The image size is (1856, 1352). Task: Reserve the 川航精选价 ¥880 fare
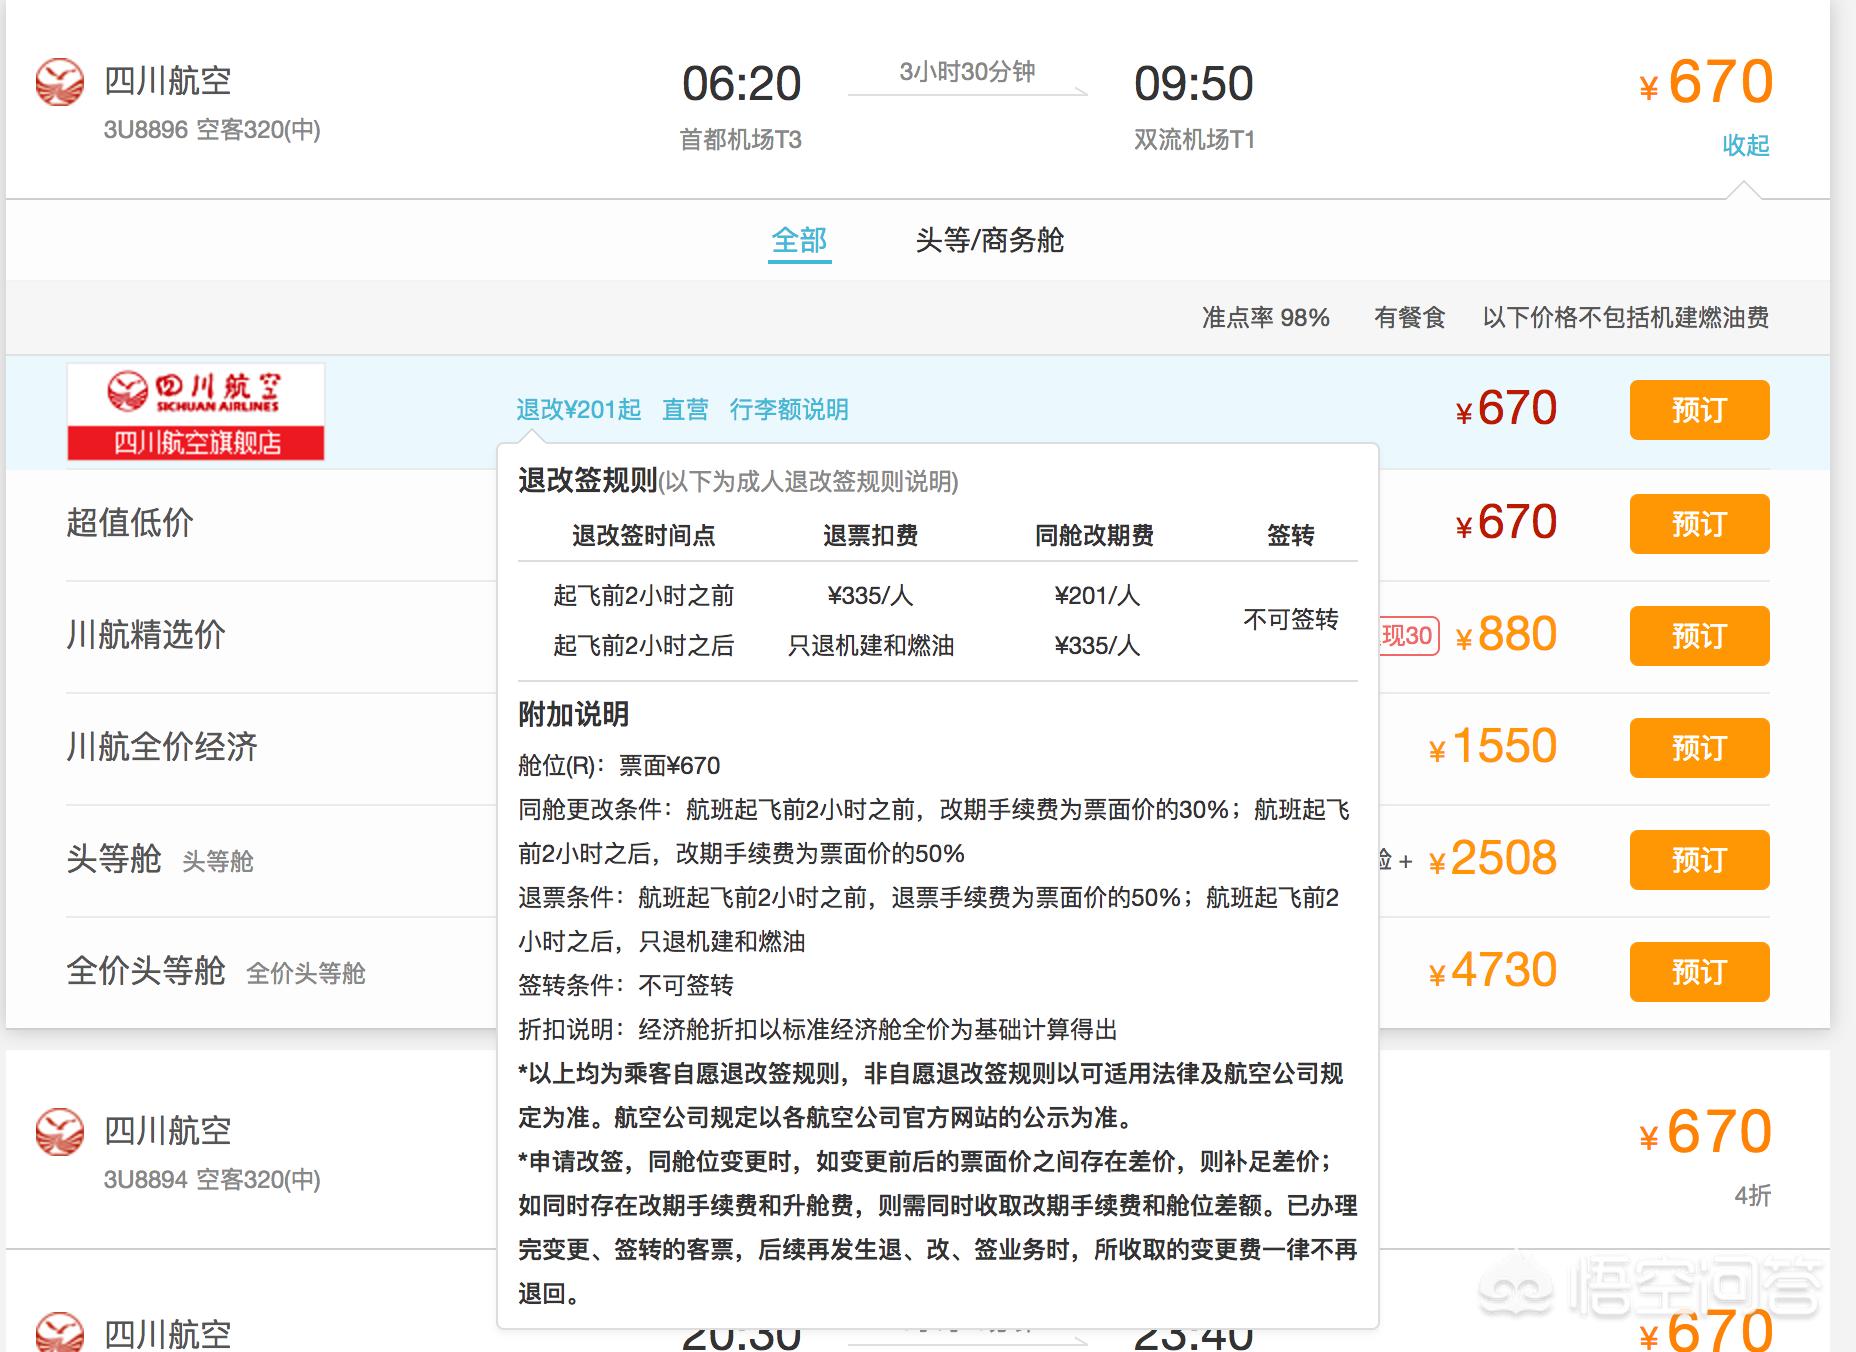(x=1699, y=635)
